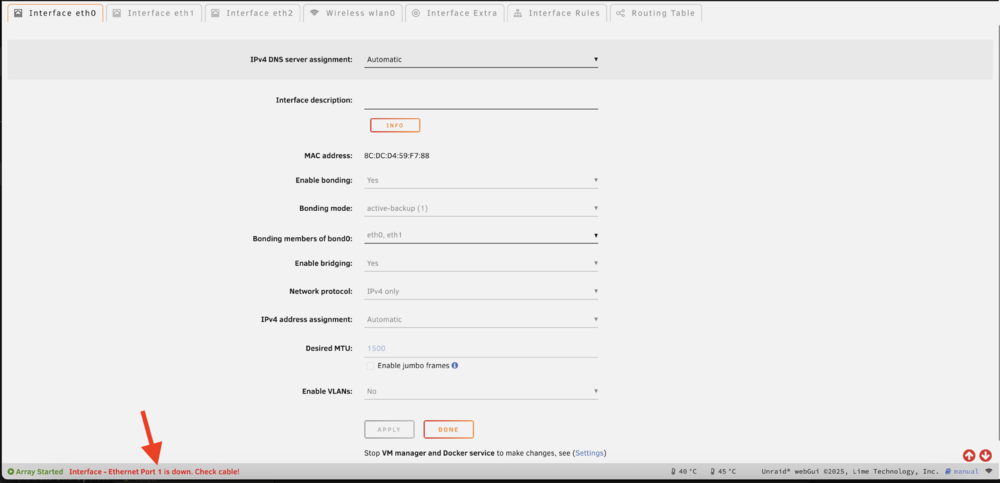Click the Routing Table tab share icon
1000x483 pixels.
pos(620,13)
